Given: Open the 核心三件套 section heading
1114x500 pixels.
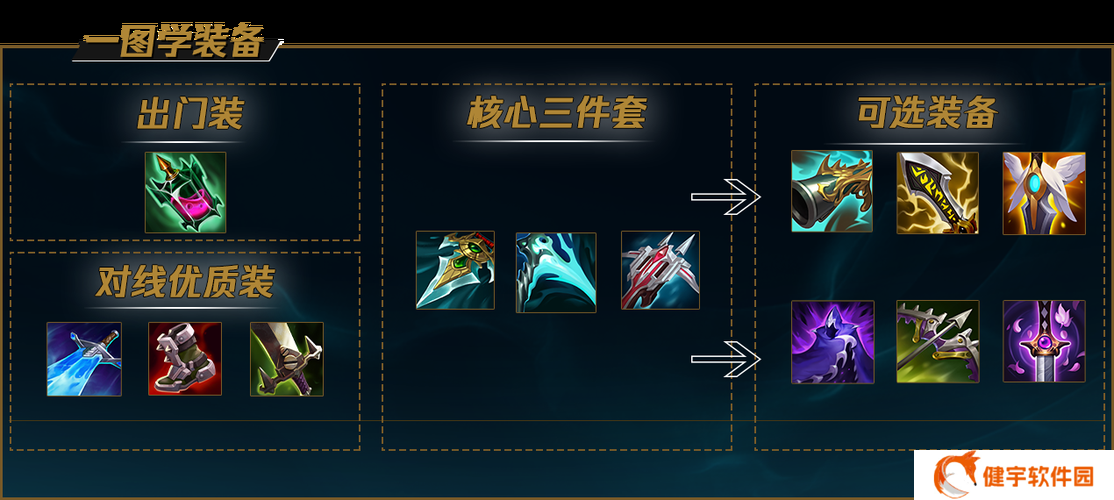Looking at the screenshot, I should (x=556, y=114).
